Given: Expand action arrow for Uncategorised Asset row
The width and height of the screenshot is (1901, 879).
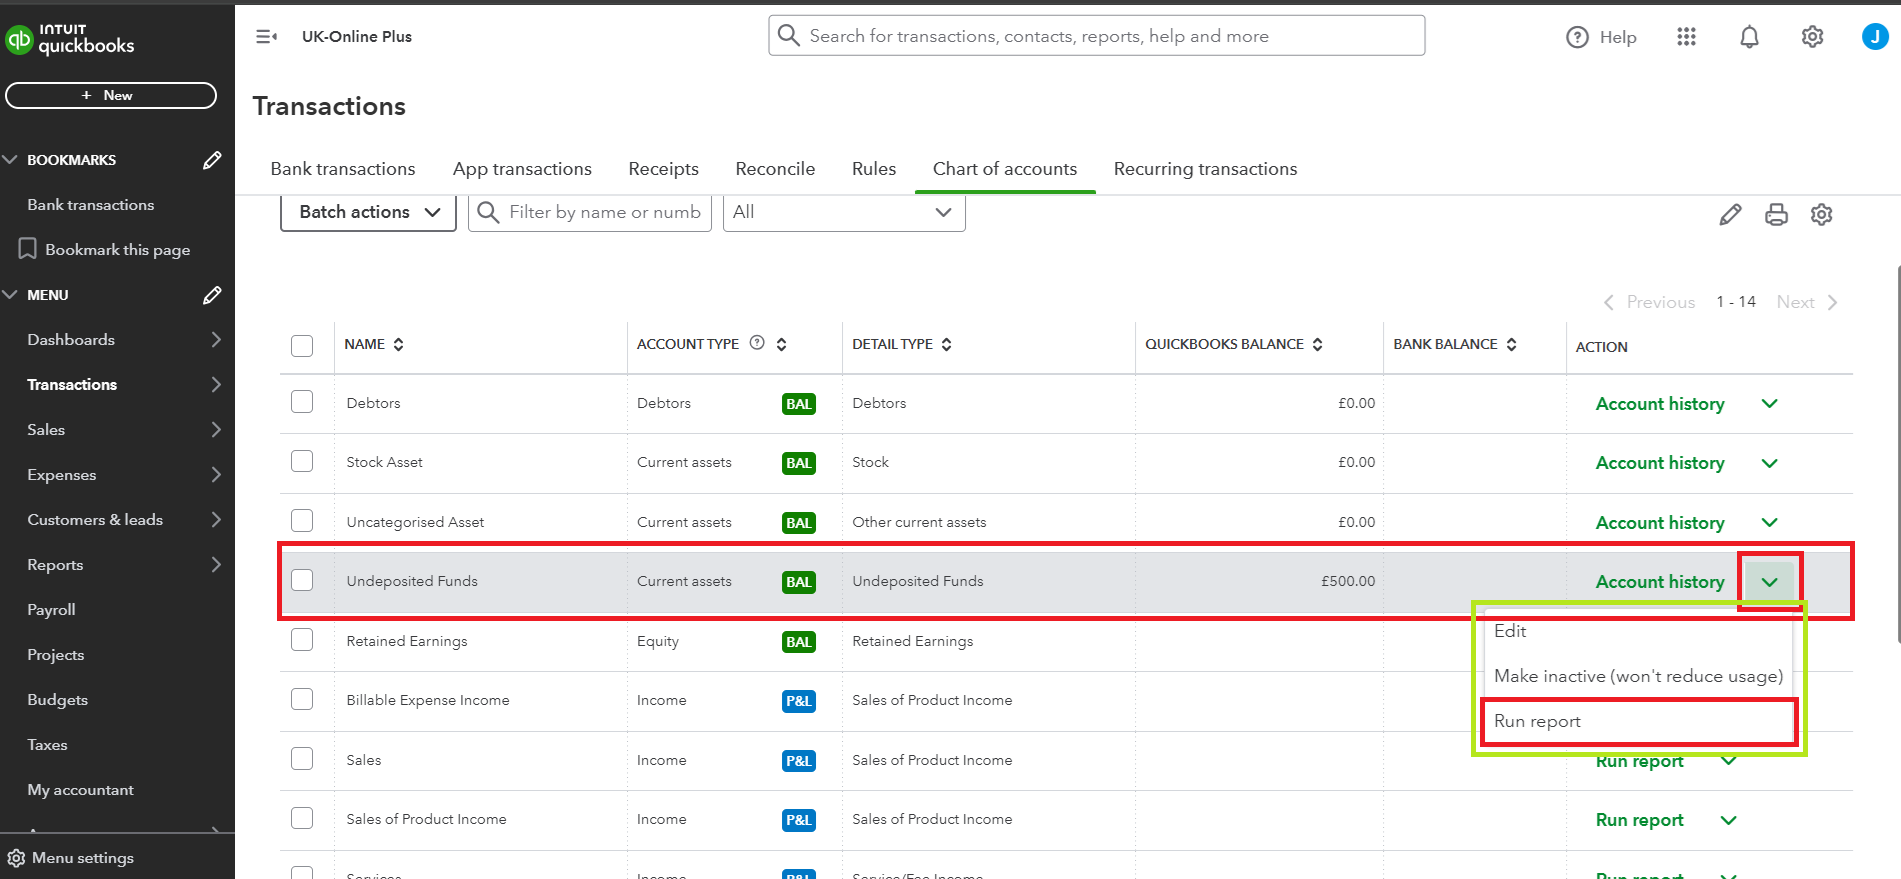Looking at the screenshot, I should click(x=1769, y=523).
